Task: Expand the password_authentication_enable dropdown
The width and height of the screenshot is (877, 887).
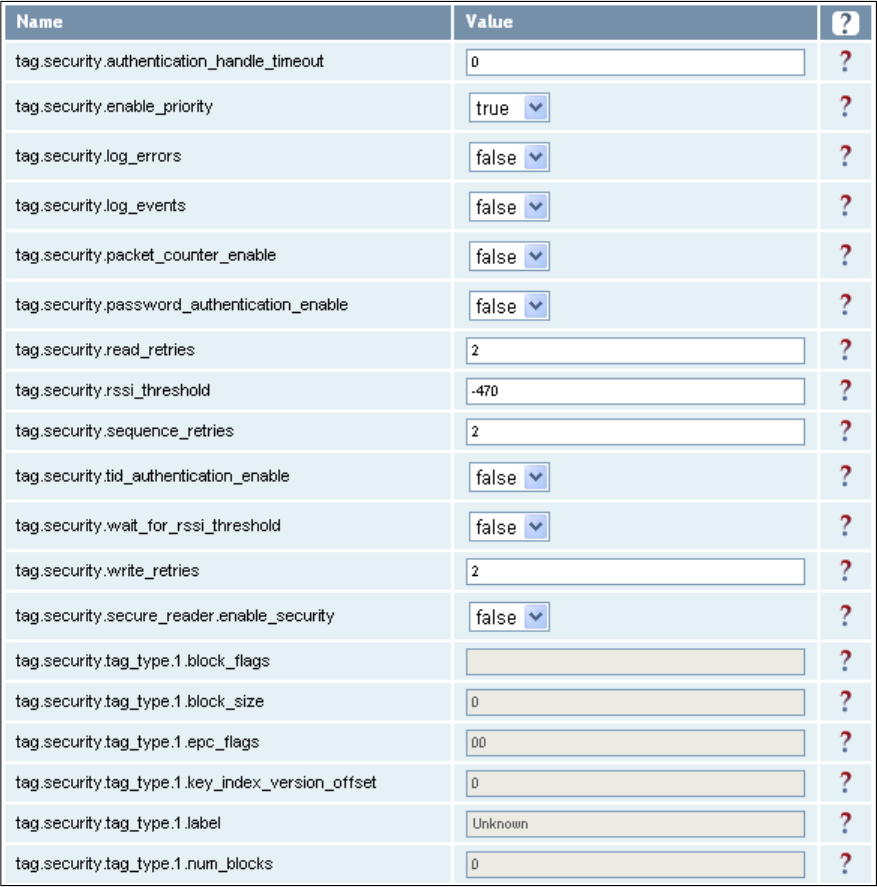Action: (x=509, y=306)
